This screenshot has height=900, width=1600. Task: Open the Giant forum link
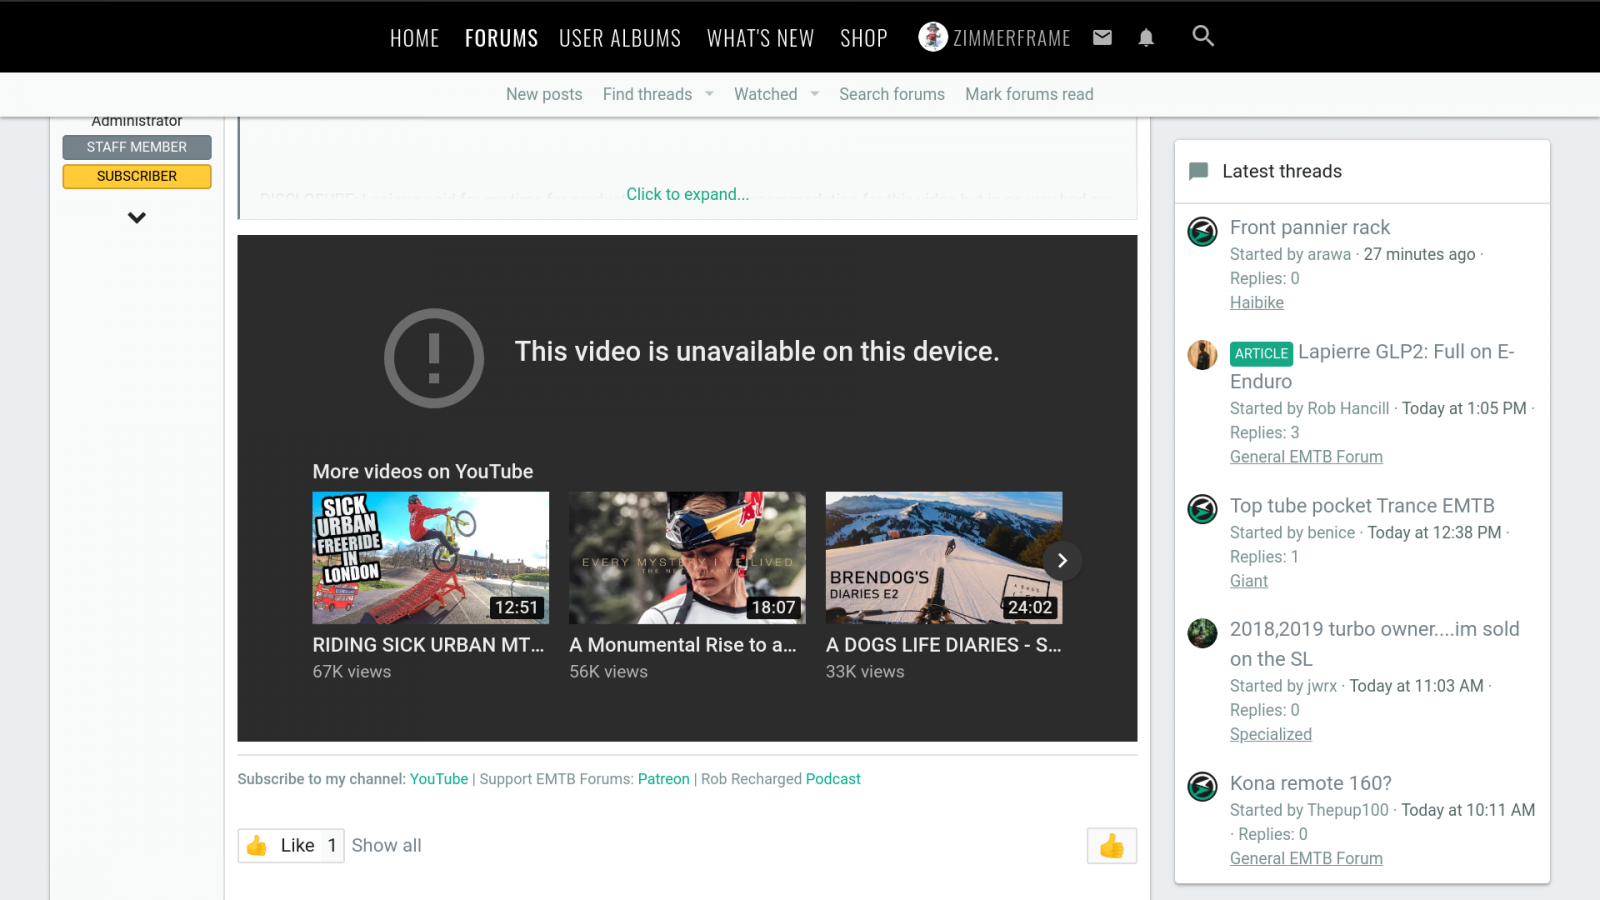[1249, 580]
